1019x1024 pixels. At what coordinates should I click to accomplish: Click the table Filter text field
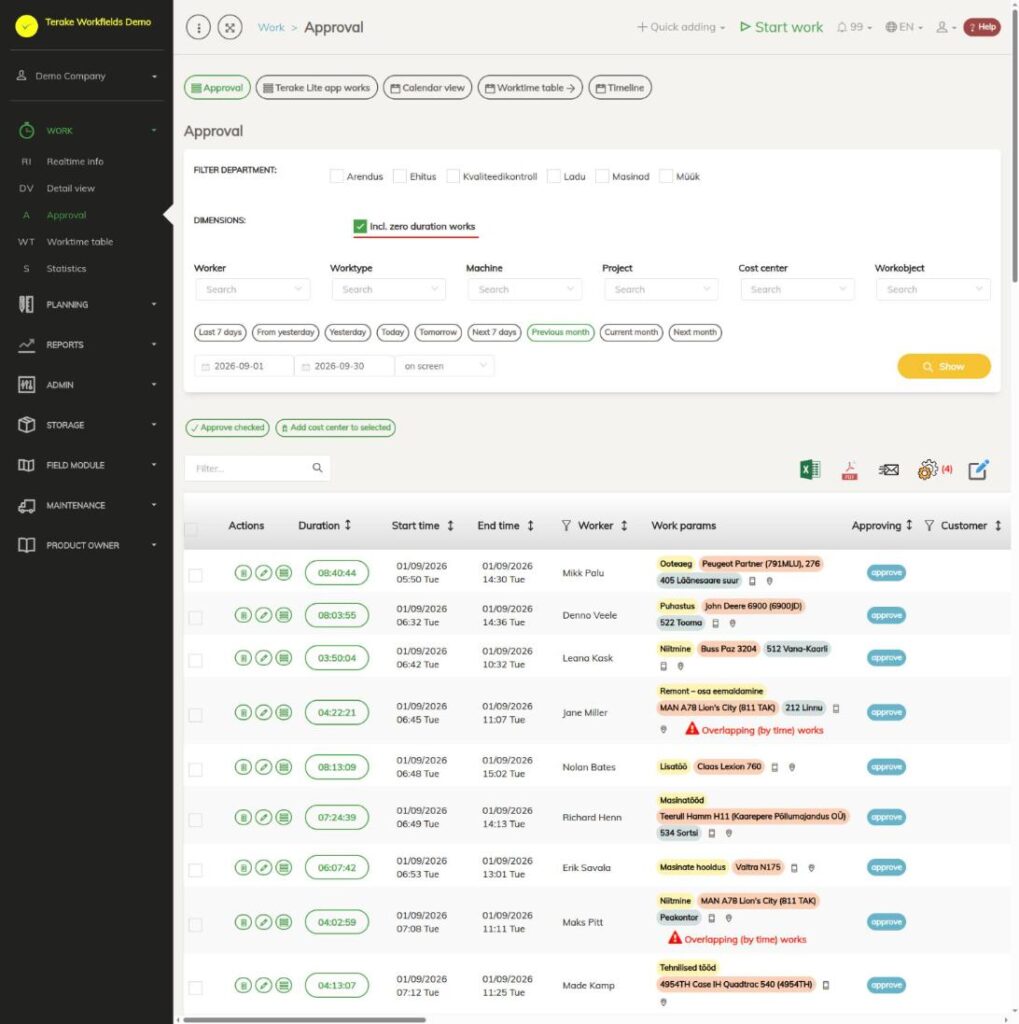[257, 468]
